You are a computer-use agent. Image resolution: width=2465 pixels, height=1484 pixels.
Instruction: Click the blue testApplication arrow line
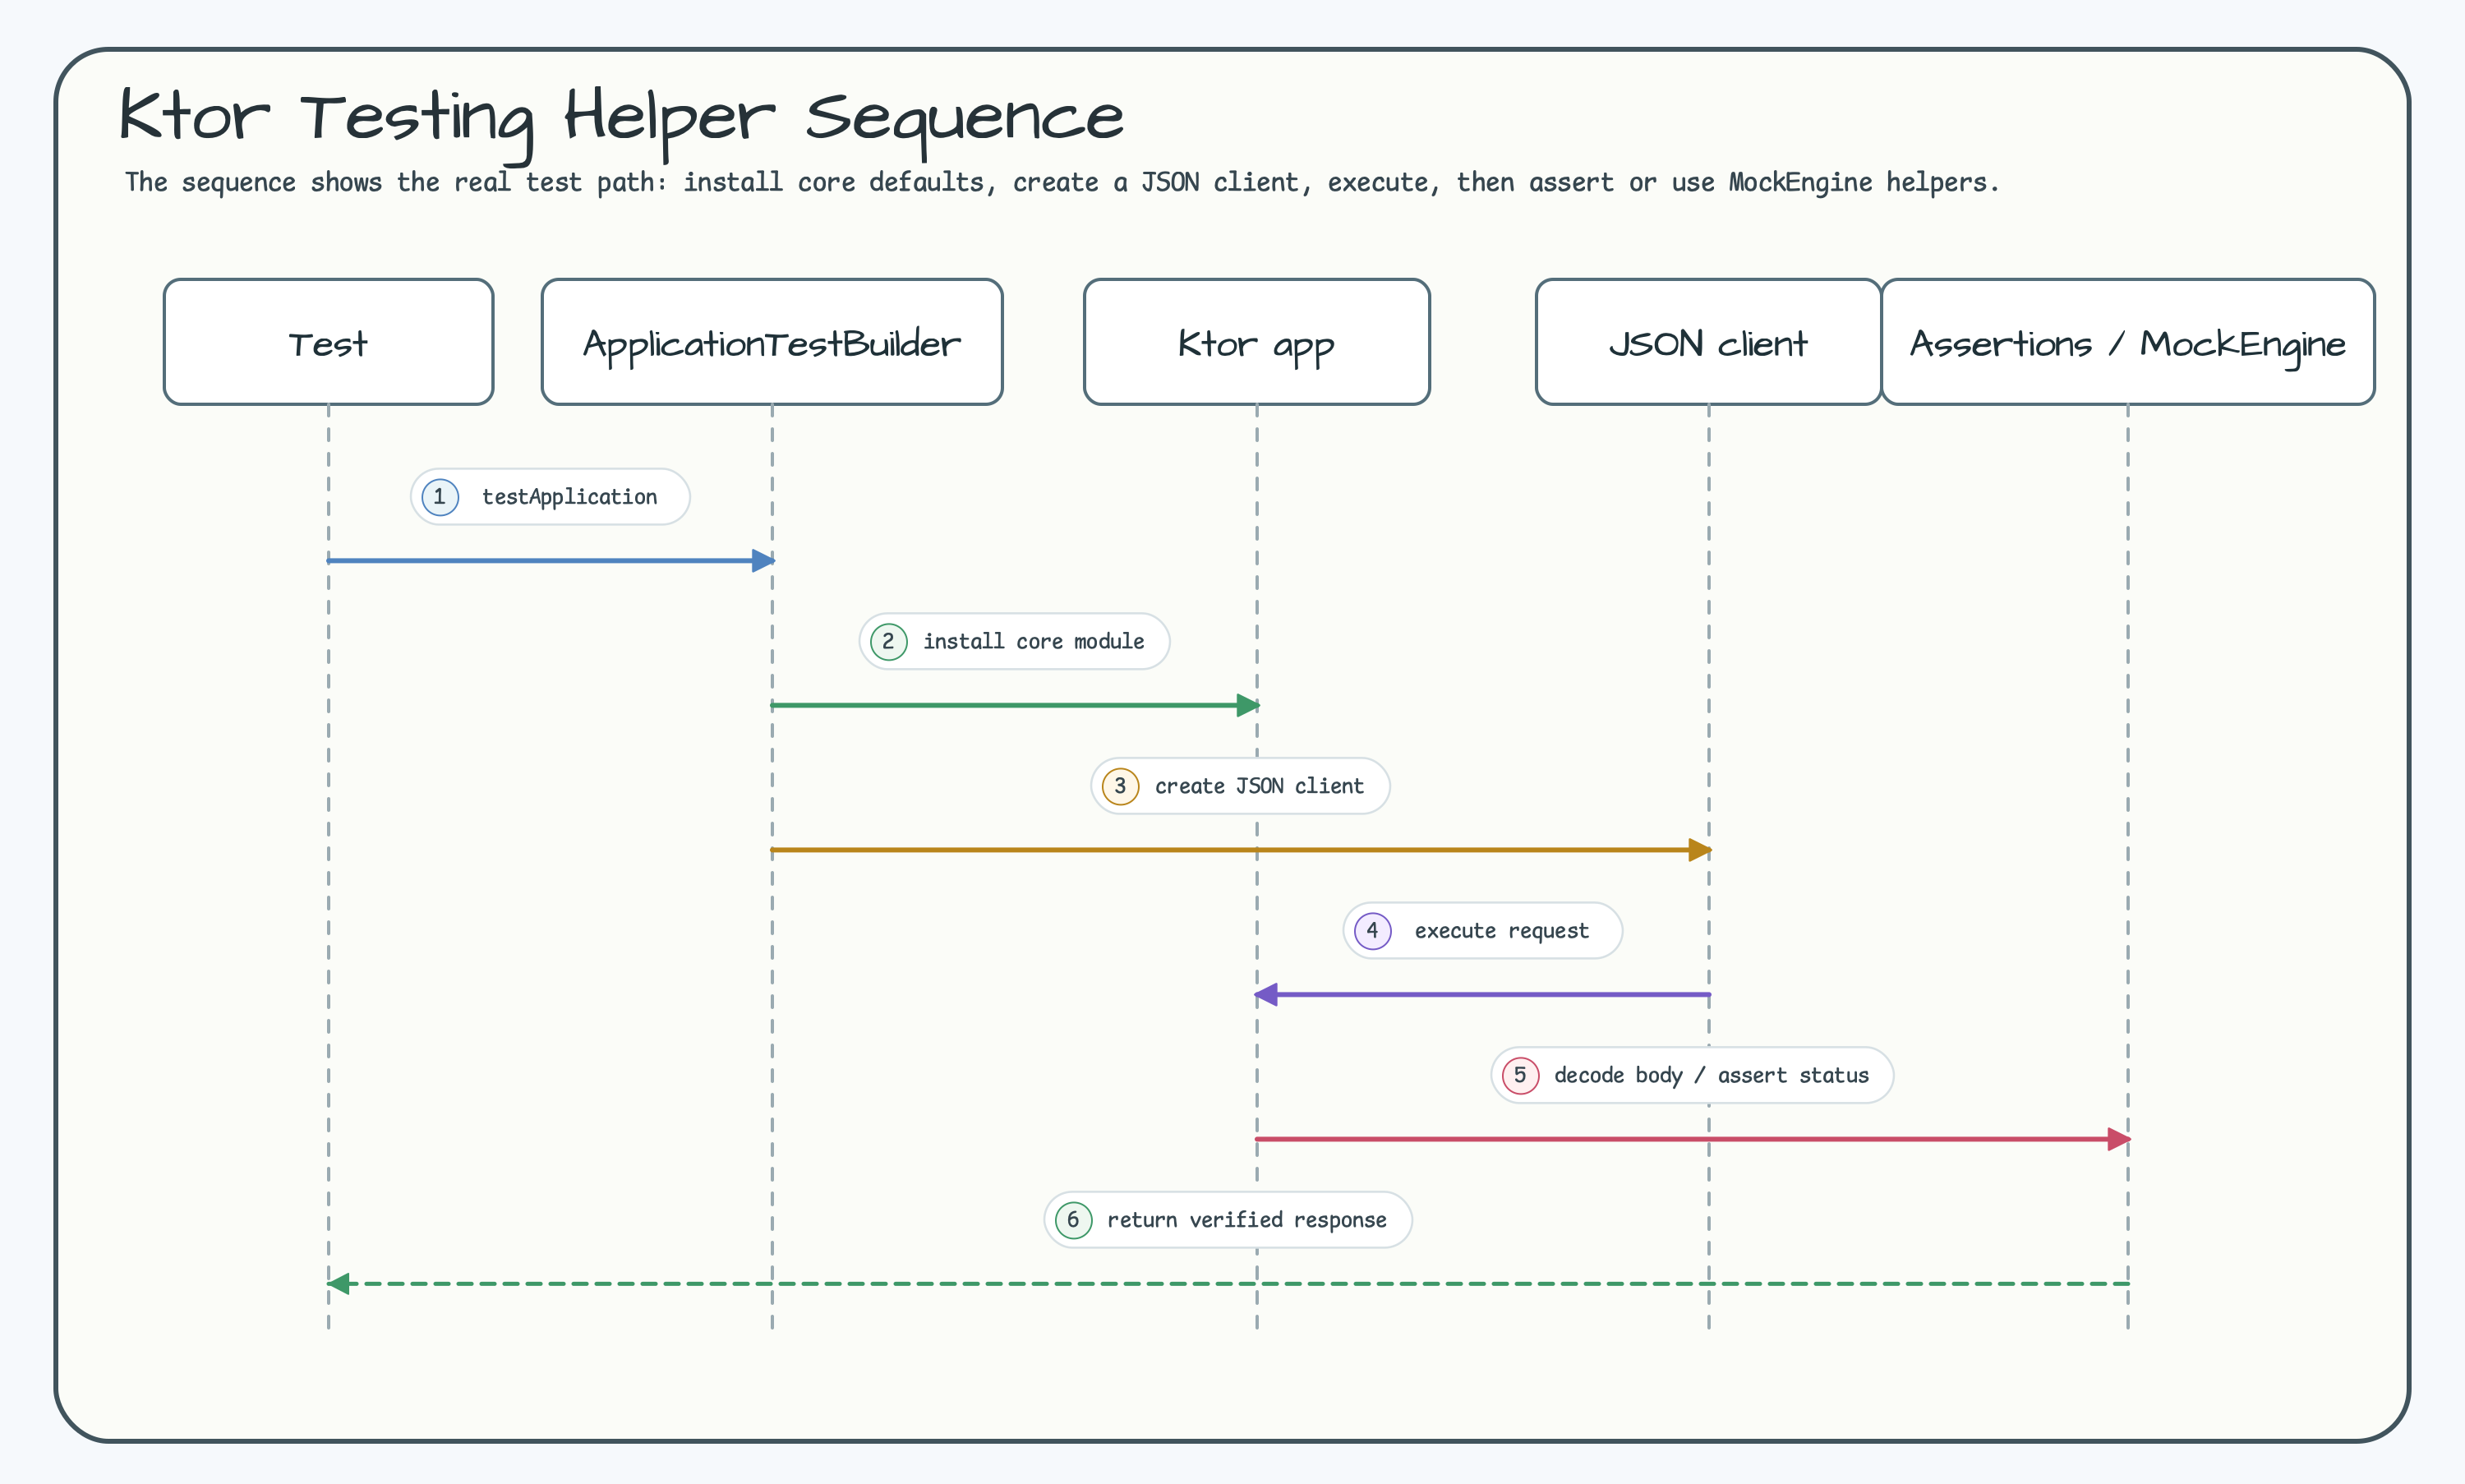pyautogui.click(x=551, y=561)
